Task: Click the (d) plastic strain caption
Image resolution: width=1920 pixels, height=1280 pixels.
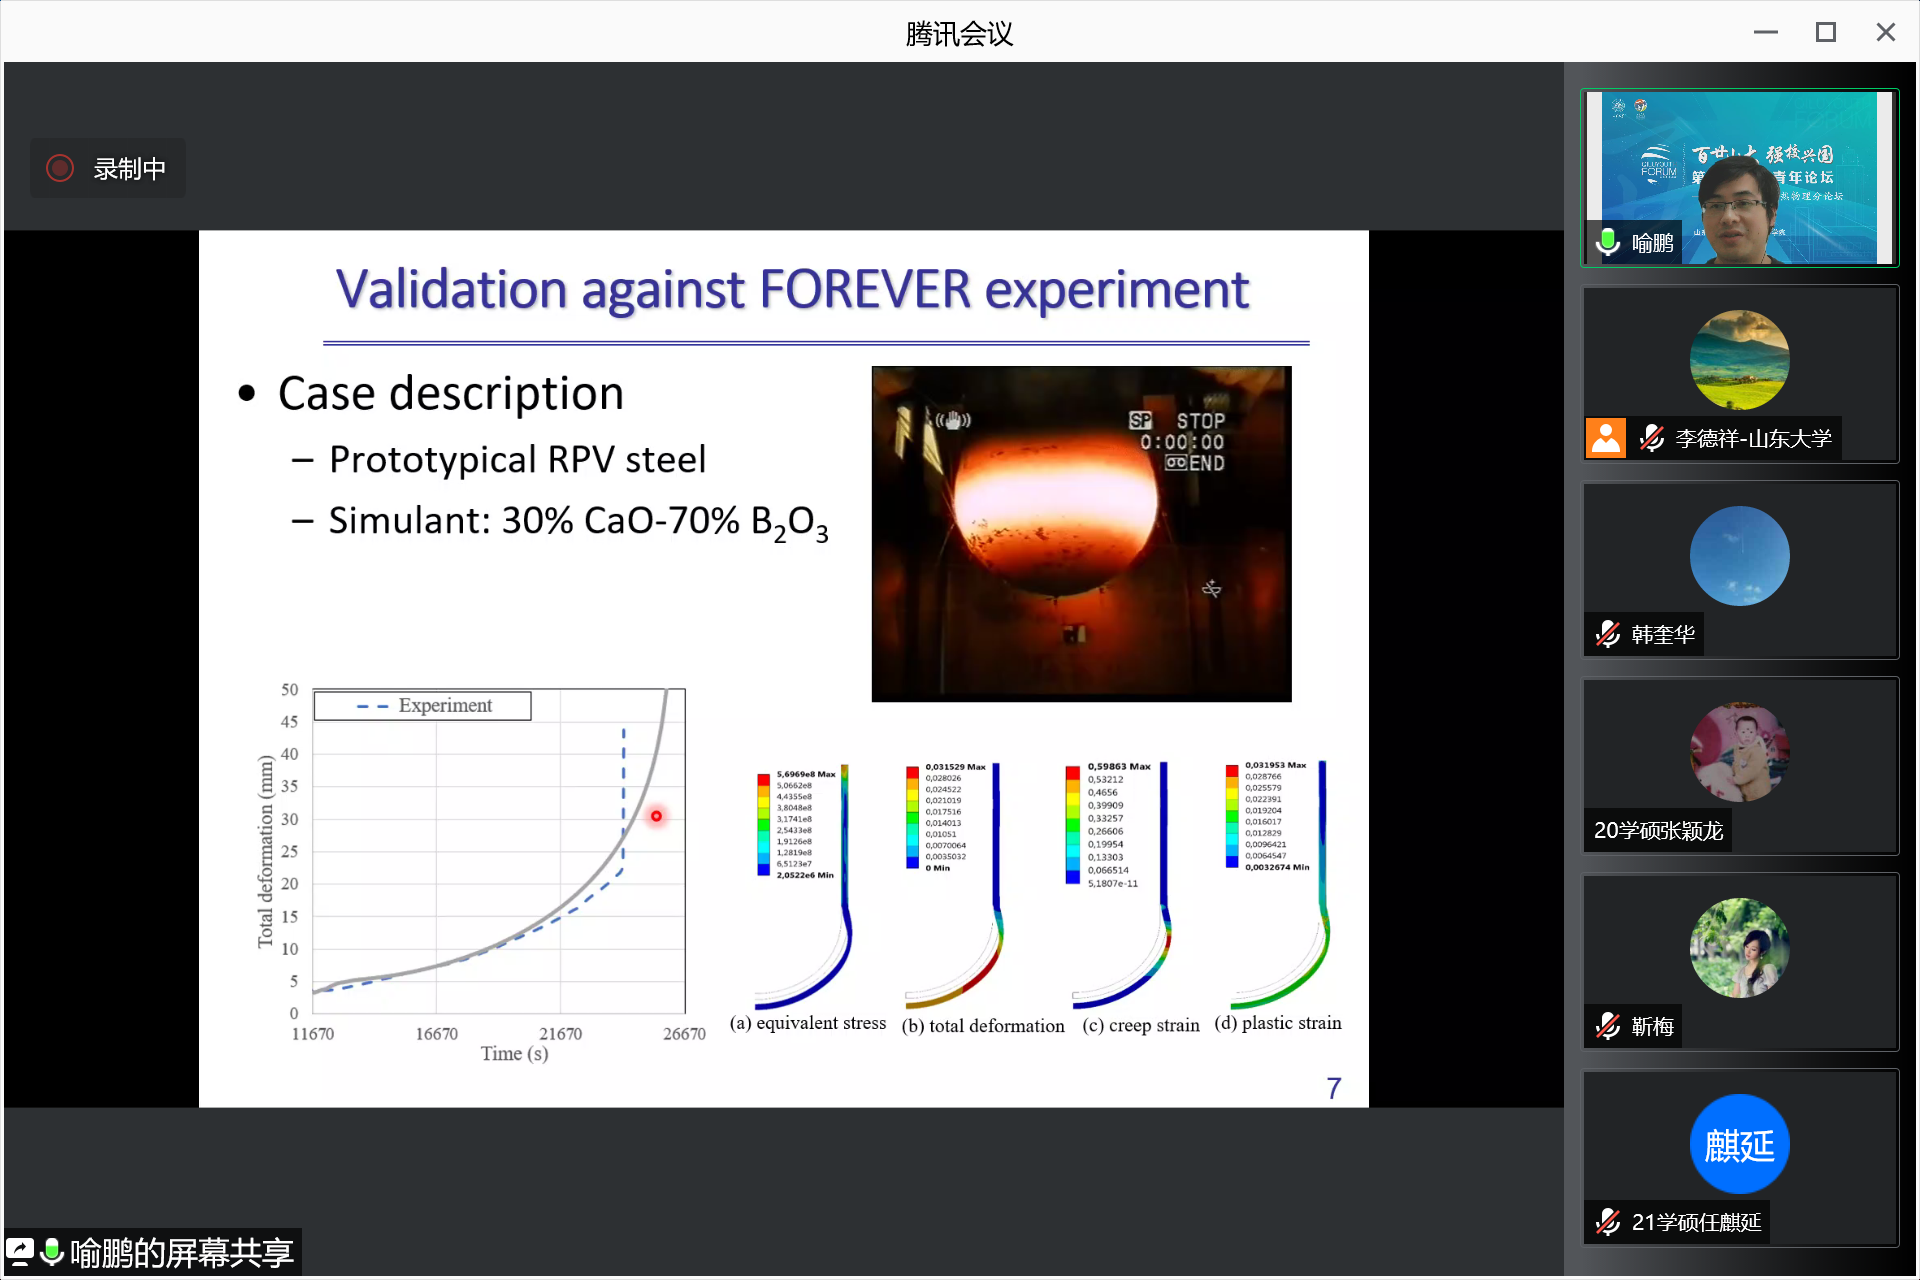Action: (x=1278, y=1023)
